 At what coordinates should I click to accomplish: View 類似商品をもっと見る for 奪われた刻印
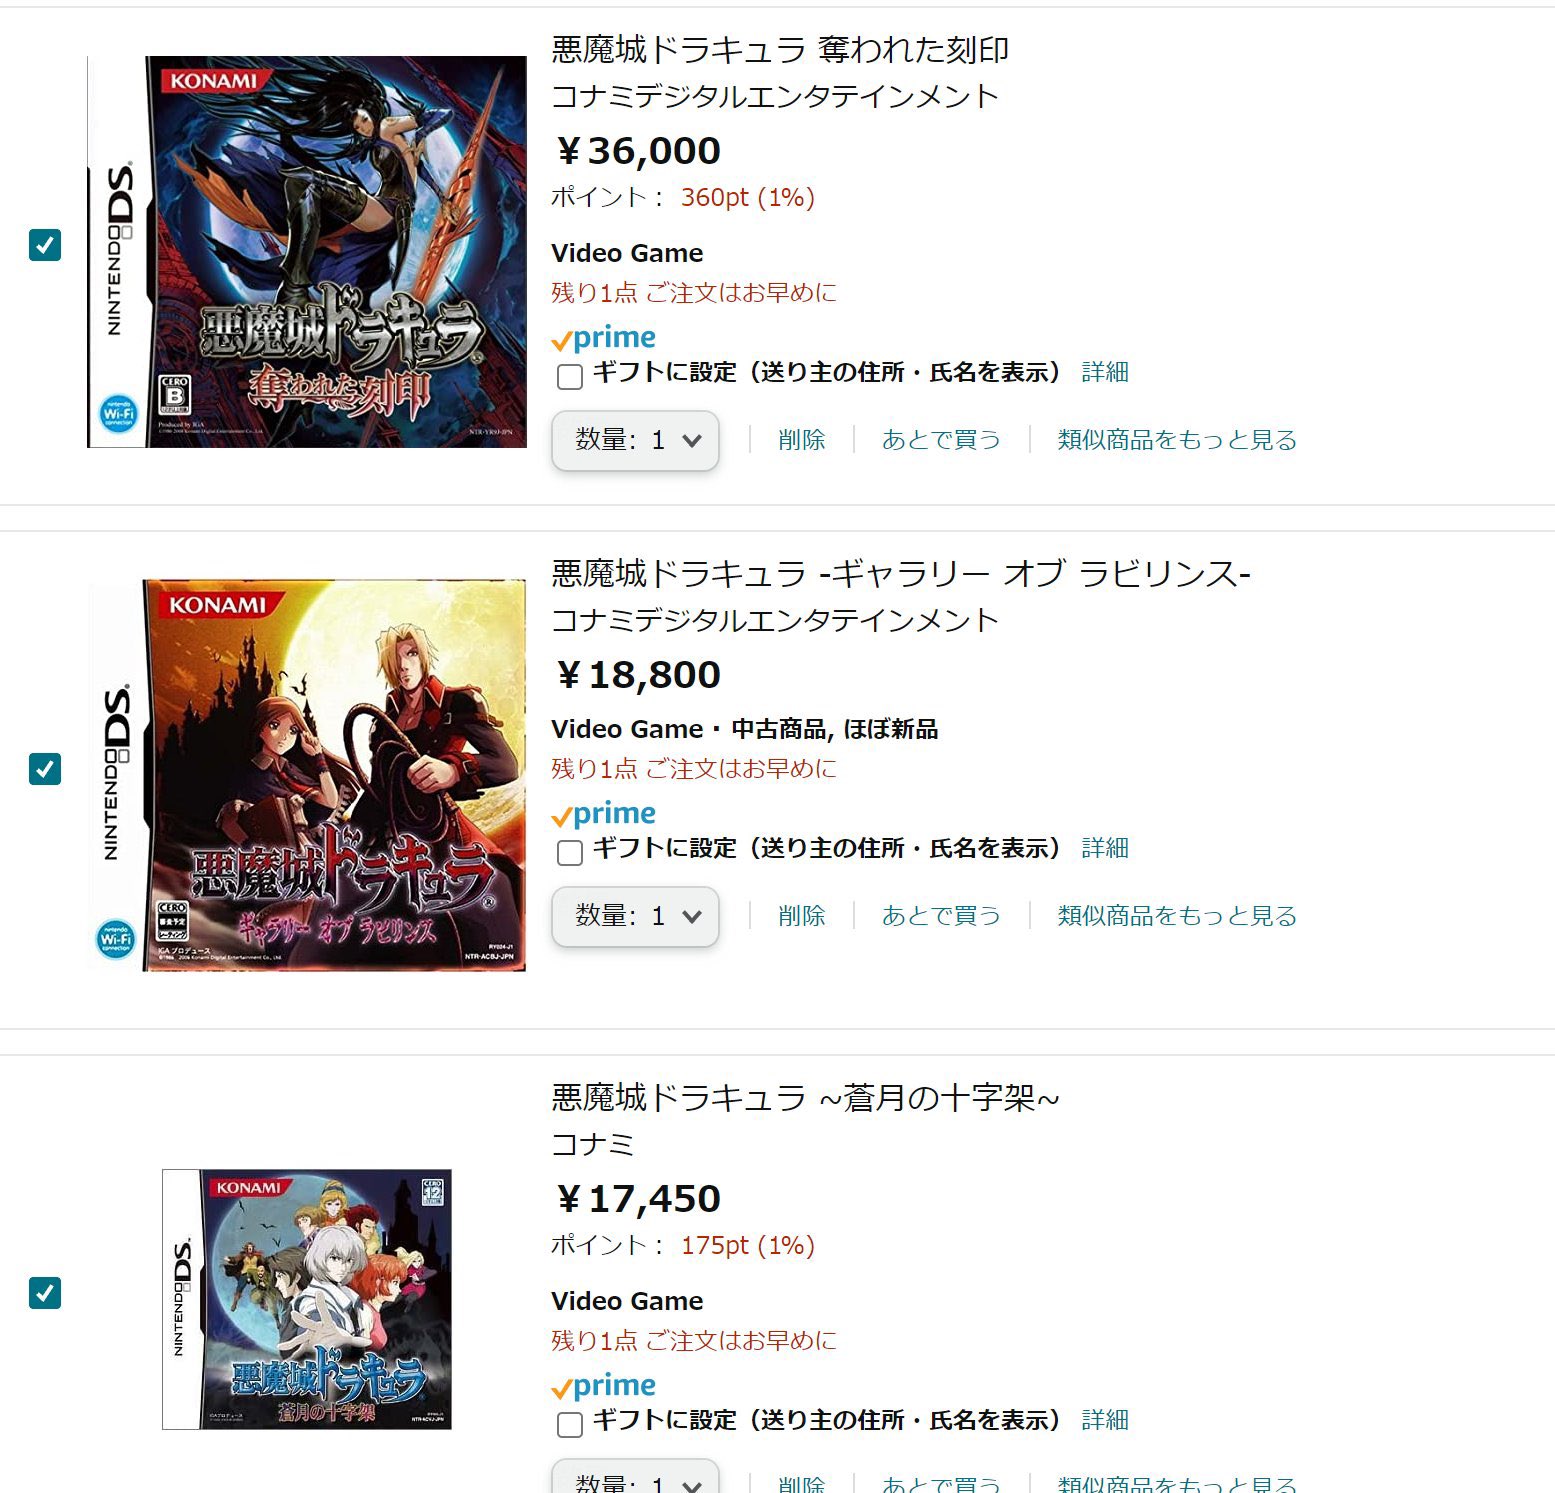click(x=1177, y=440)
